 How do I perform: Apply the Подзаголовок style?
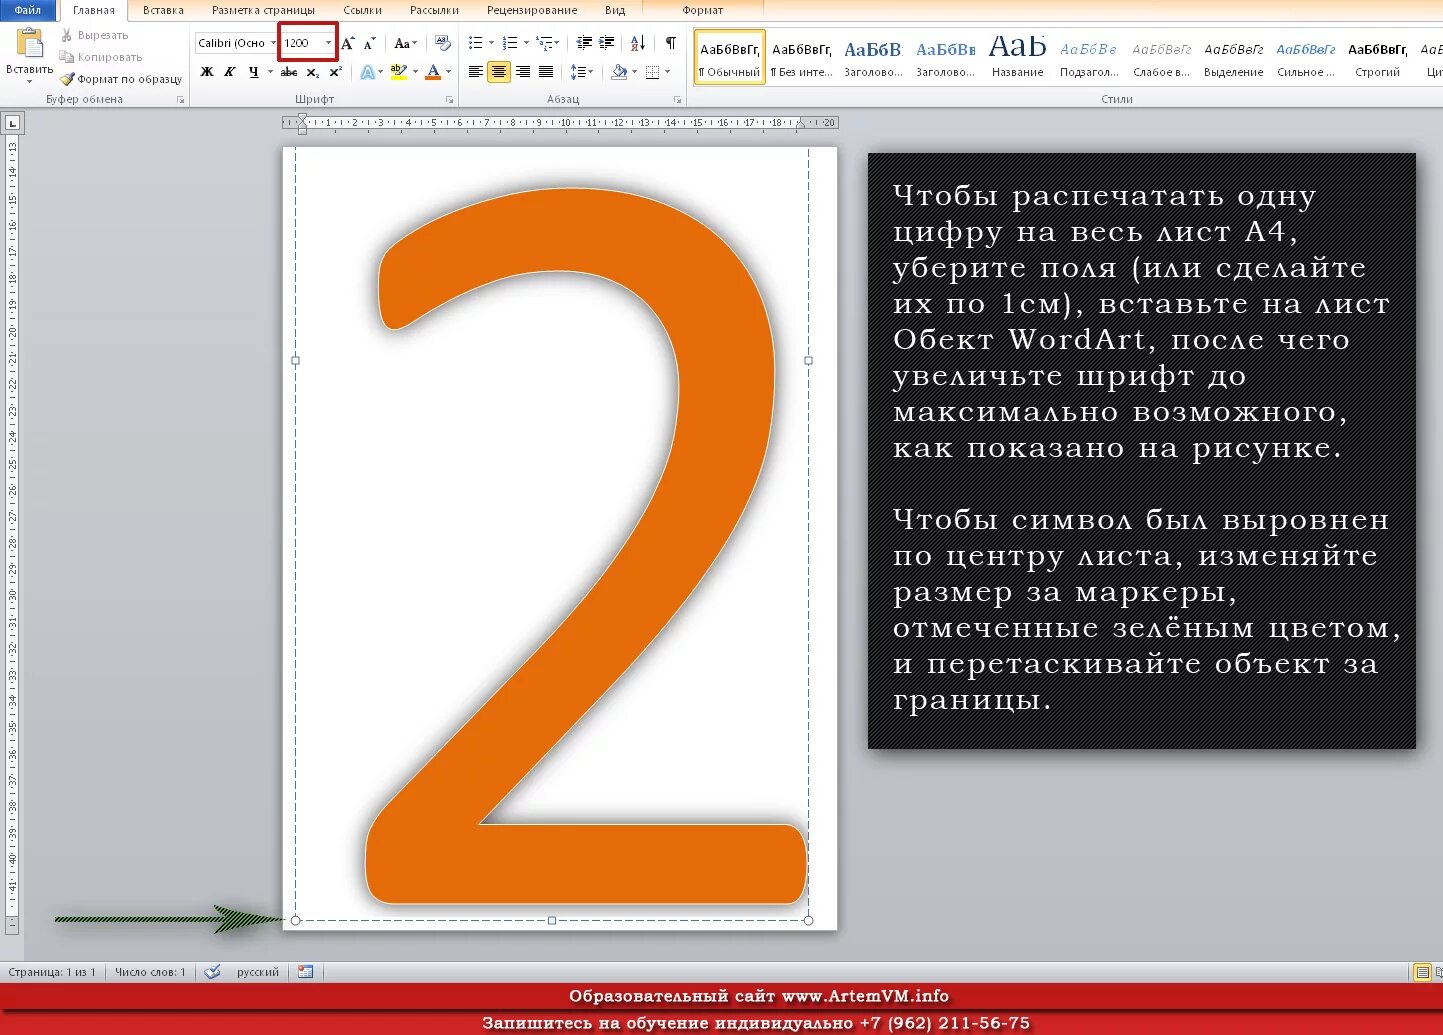point(1089,58)
